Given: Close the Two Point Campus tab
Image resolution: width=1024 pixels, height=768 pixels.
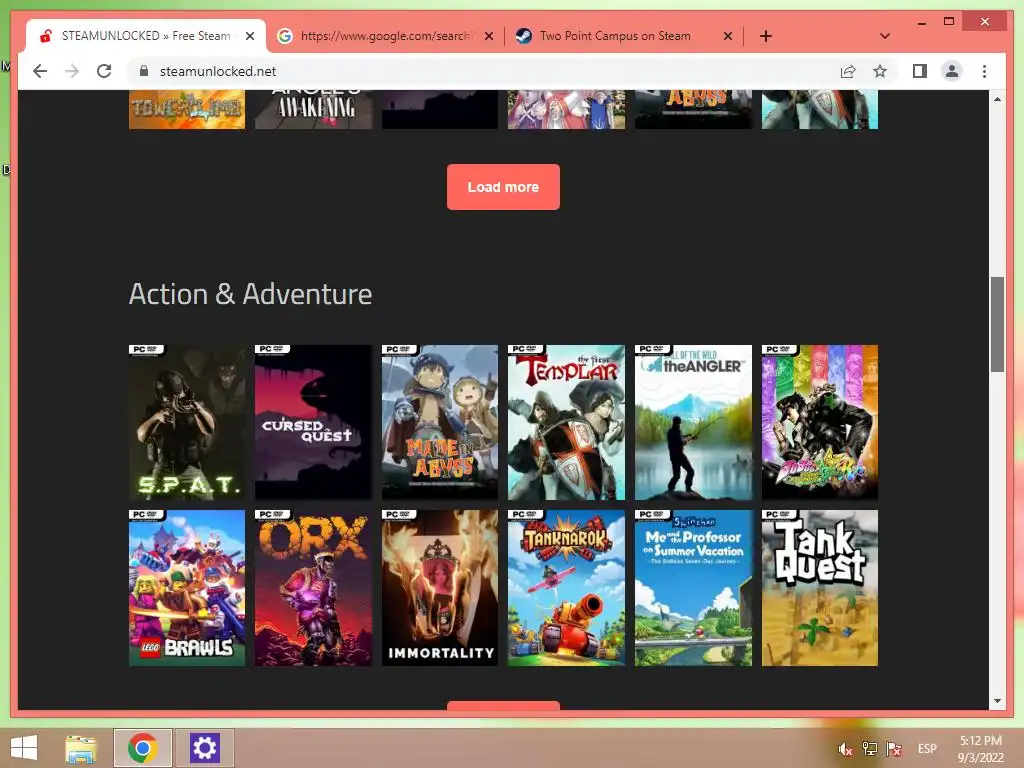Looking at the screenshot, I should tap(728, 36).
